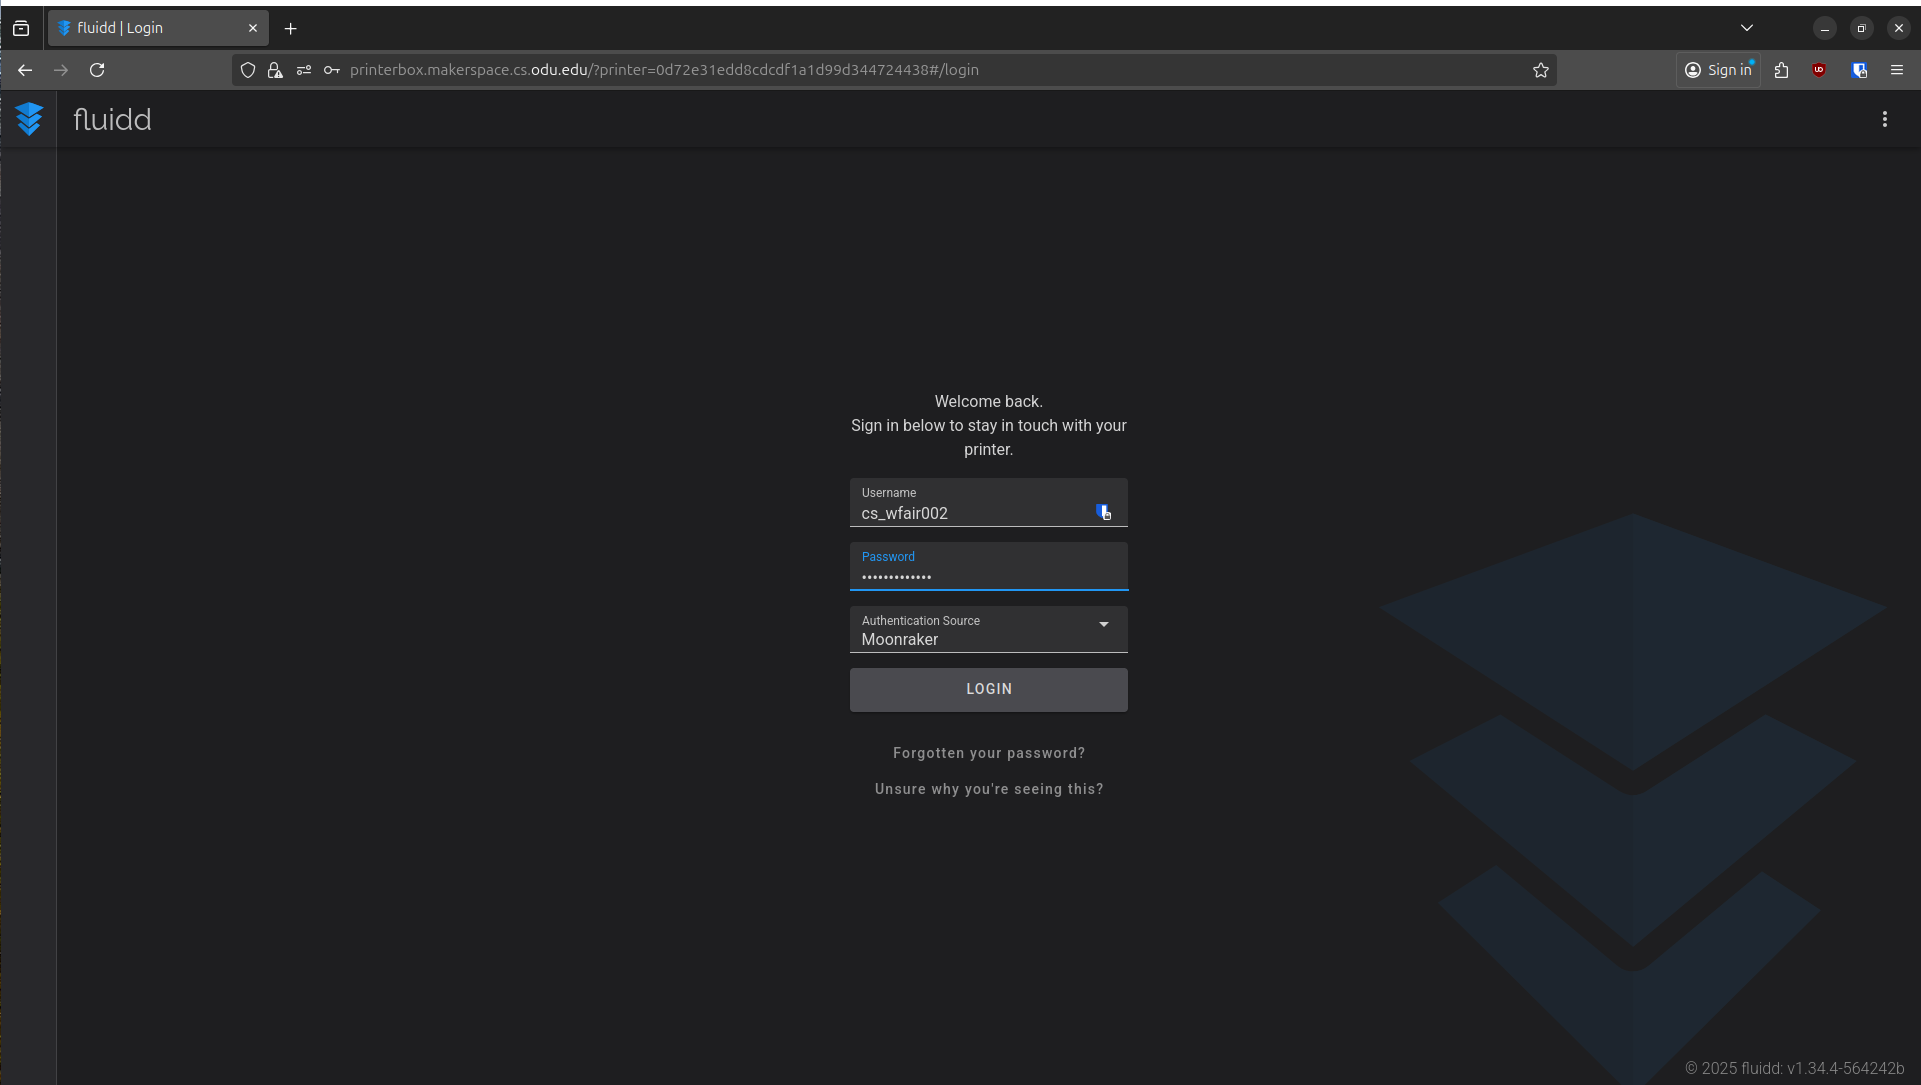Image resolution: width=1921 pixels, height=1085 pixels.
Task: Open Bitwarden extension in browser toolbar
Action: (1859, 70)
